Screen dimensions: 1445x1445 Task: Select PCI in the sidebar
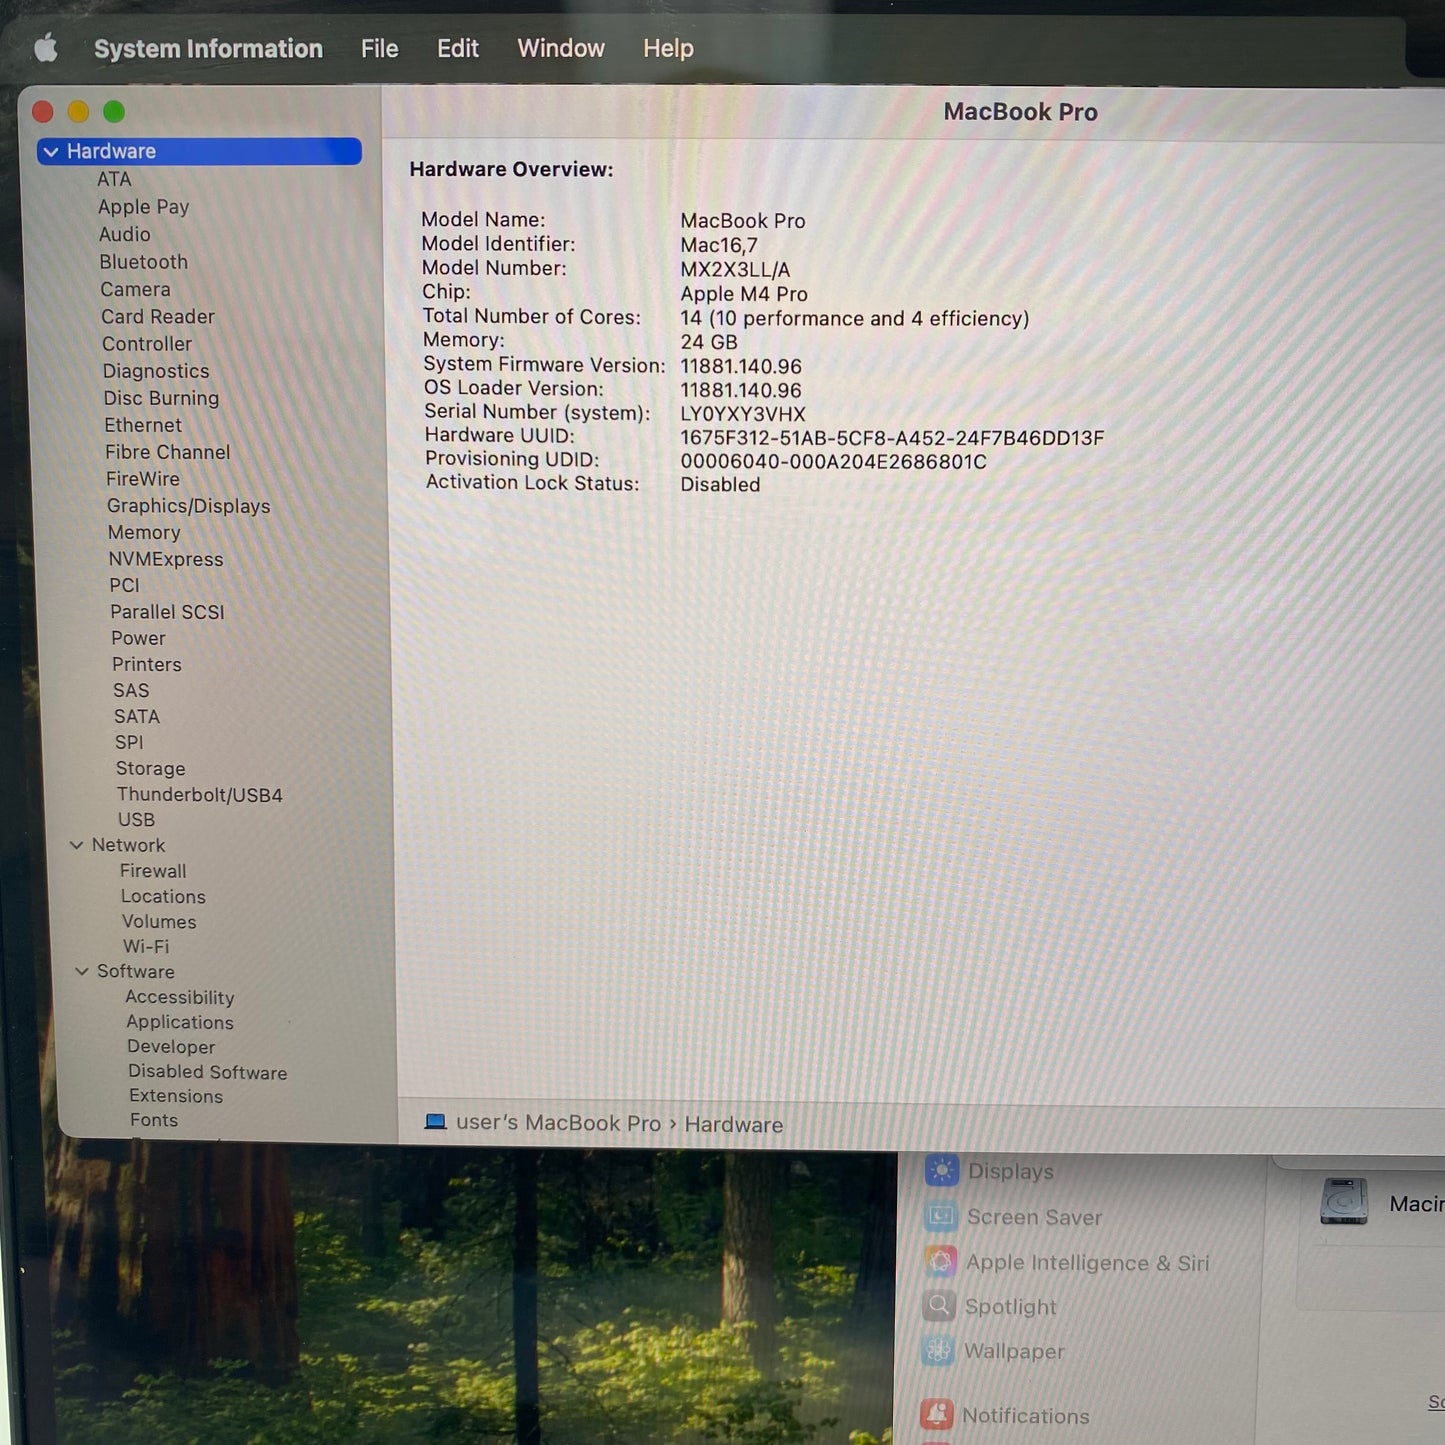(125, 585)
